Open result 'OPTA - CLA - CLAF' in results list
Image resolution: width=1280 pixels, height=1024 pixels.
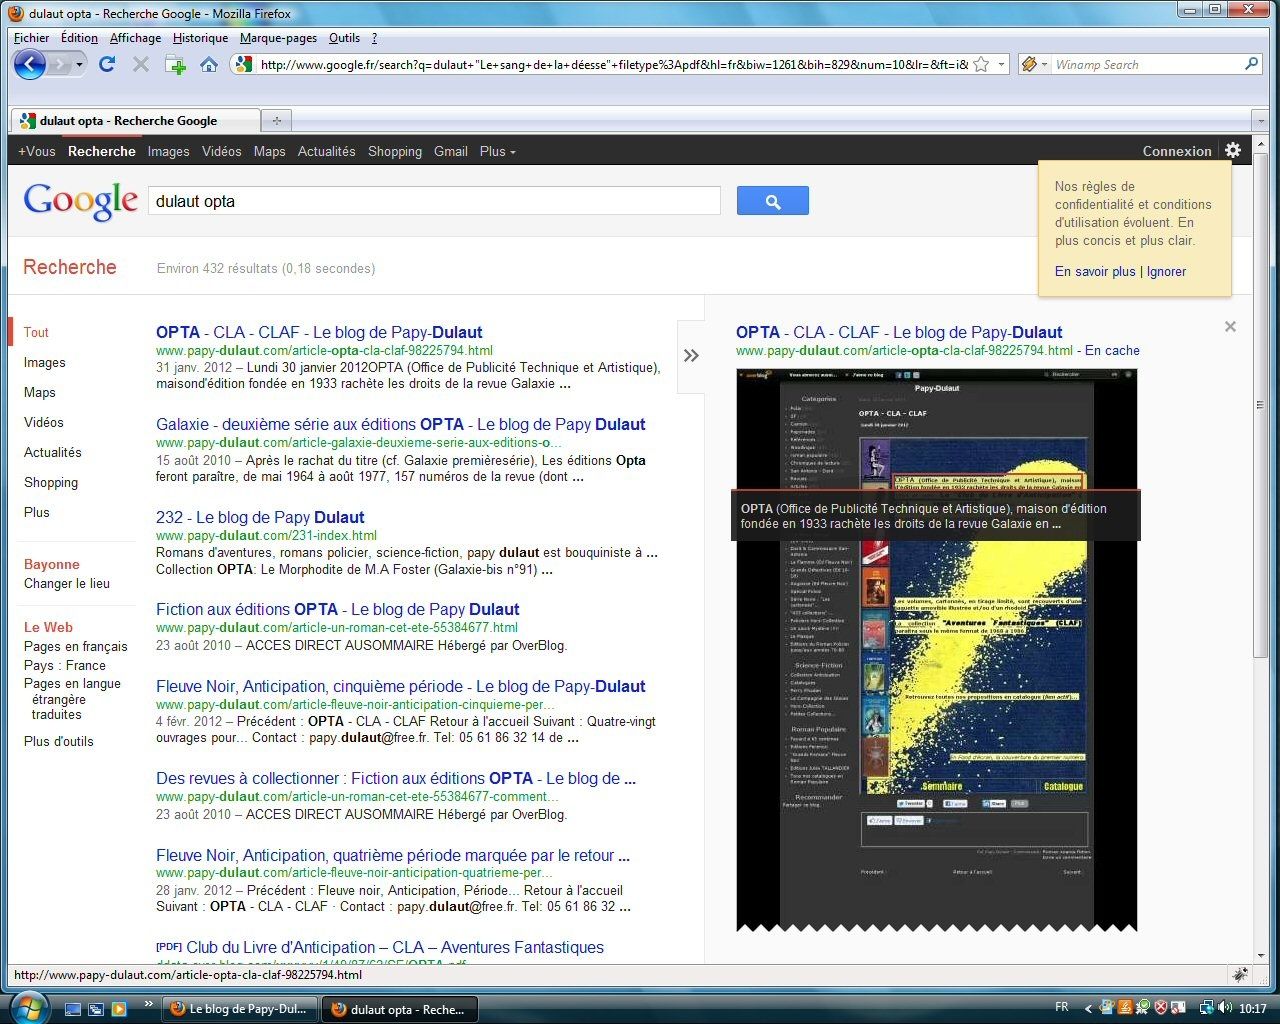click(319, 332)
